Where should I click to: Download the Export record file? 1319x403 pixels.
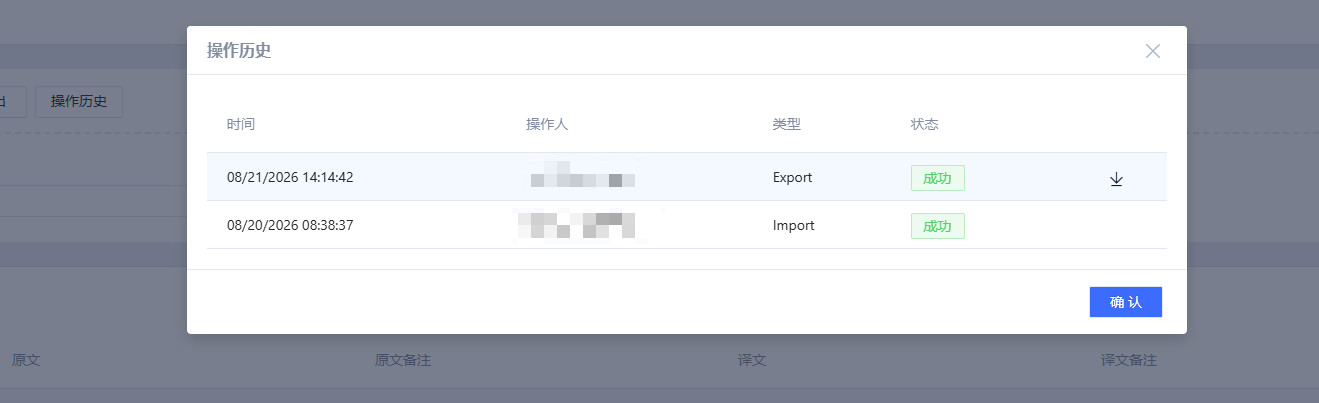pos(1116,179)
